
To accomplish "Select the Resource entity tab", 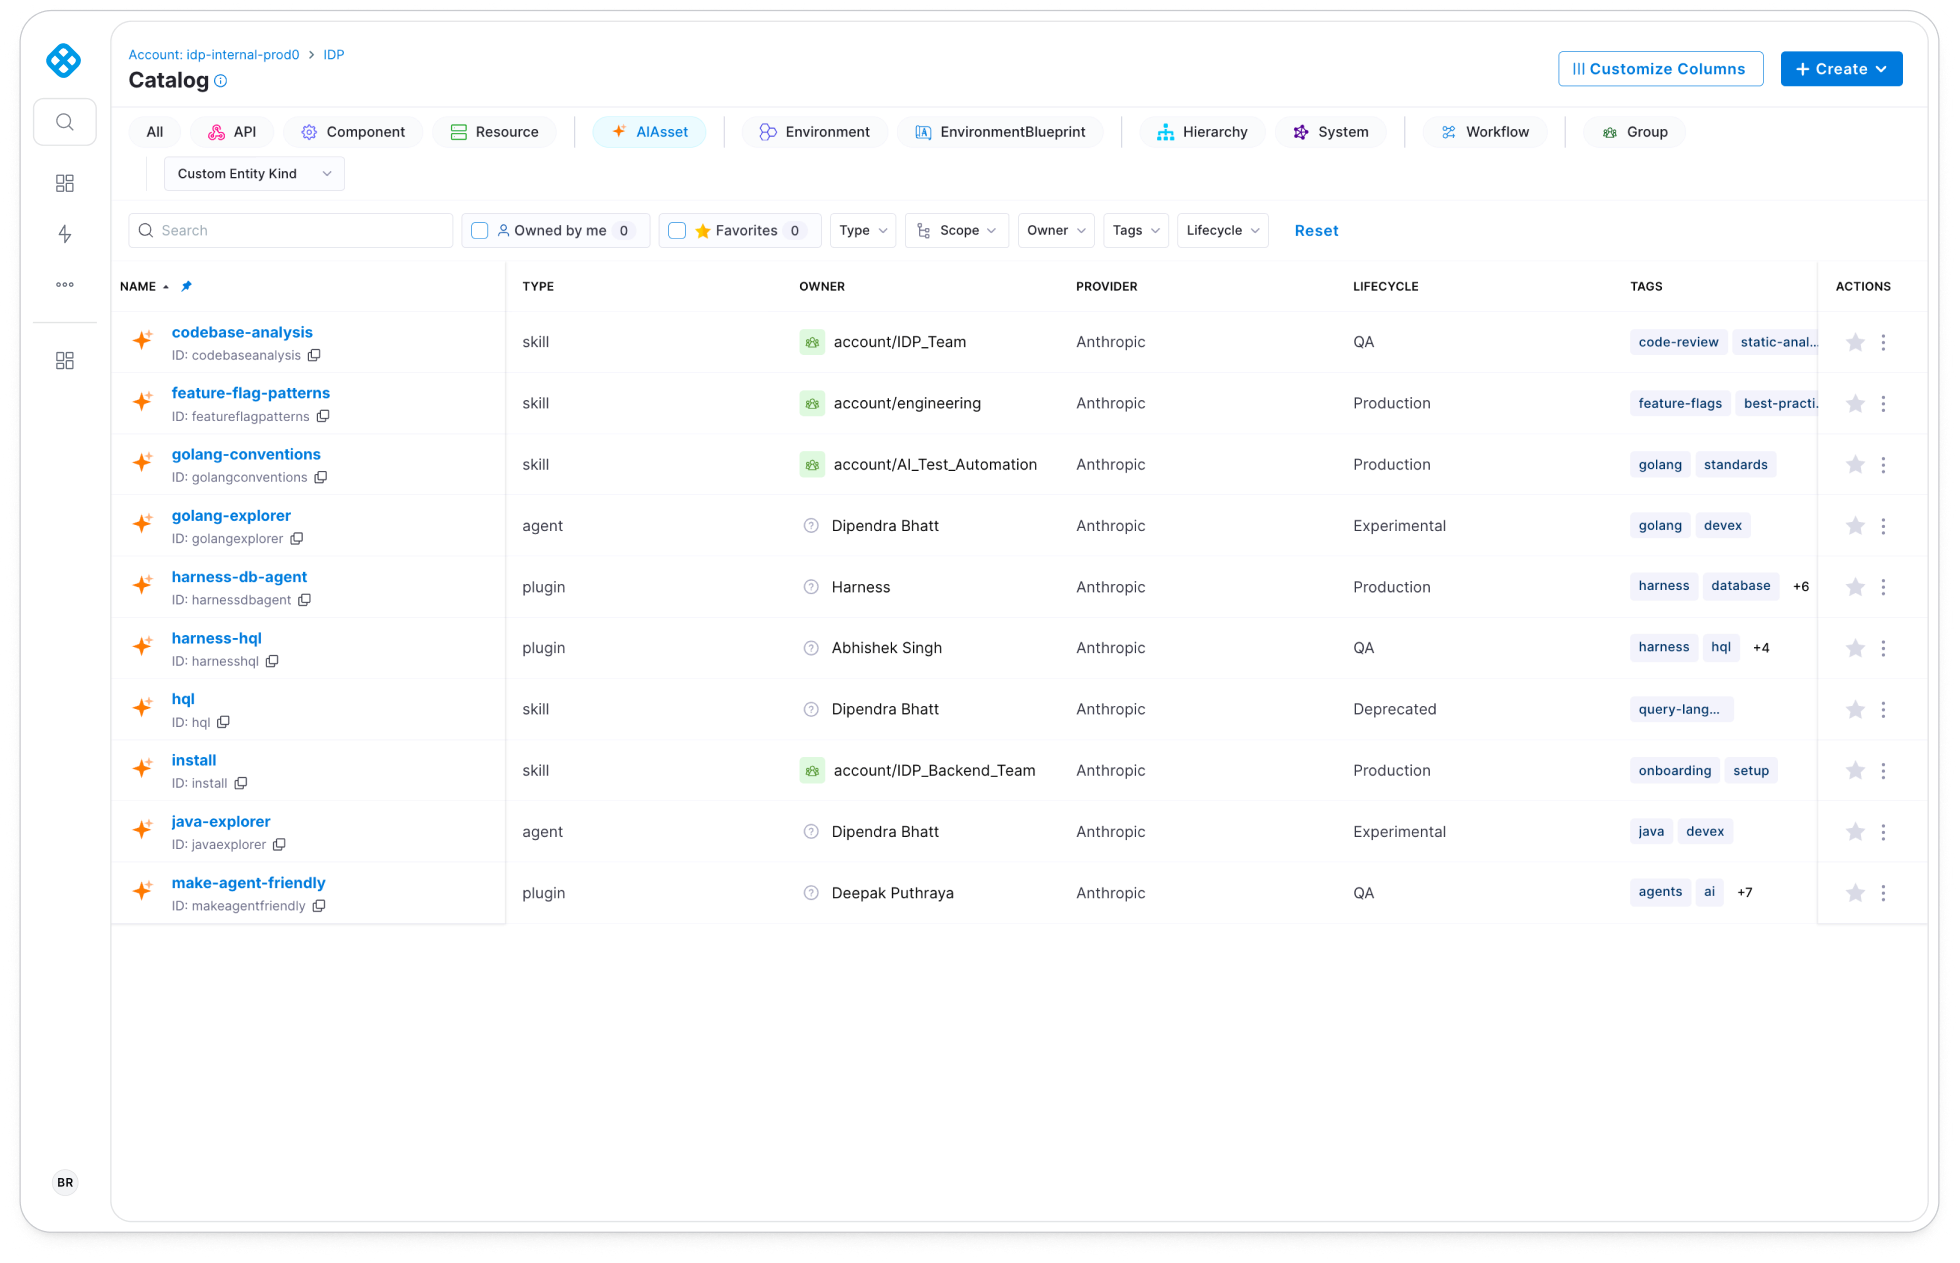I will pyautogui.click(x=495, y=132).
